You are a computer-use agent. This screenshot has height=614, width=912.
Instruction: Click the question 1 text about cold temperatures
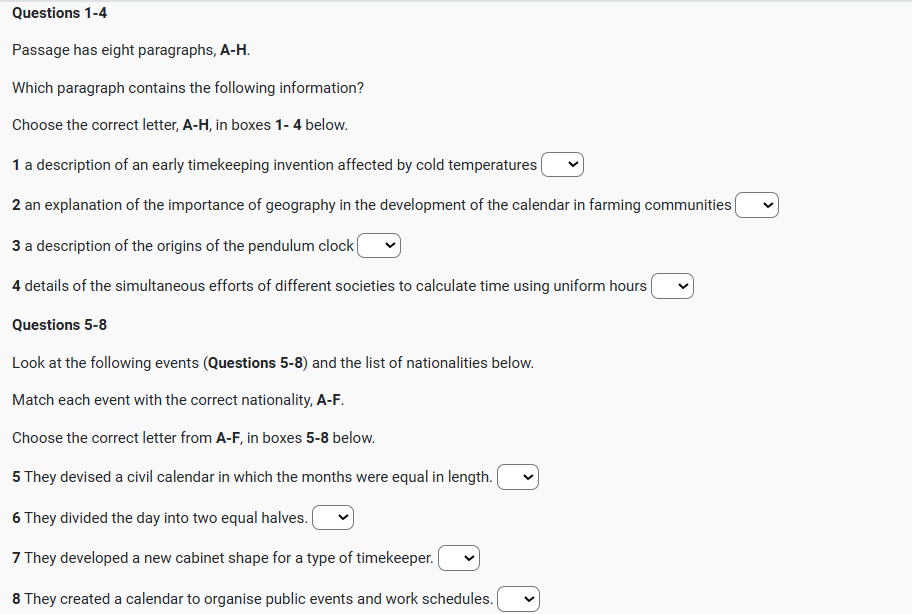point(275,164)
